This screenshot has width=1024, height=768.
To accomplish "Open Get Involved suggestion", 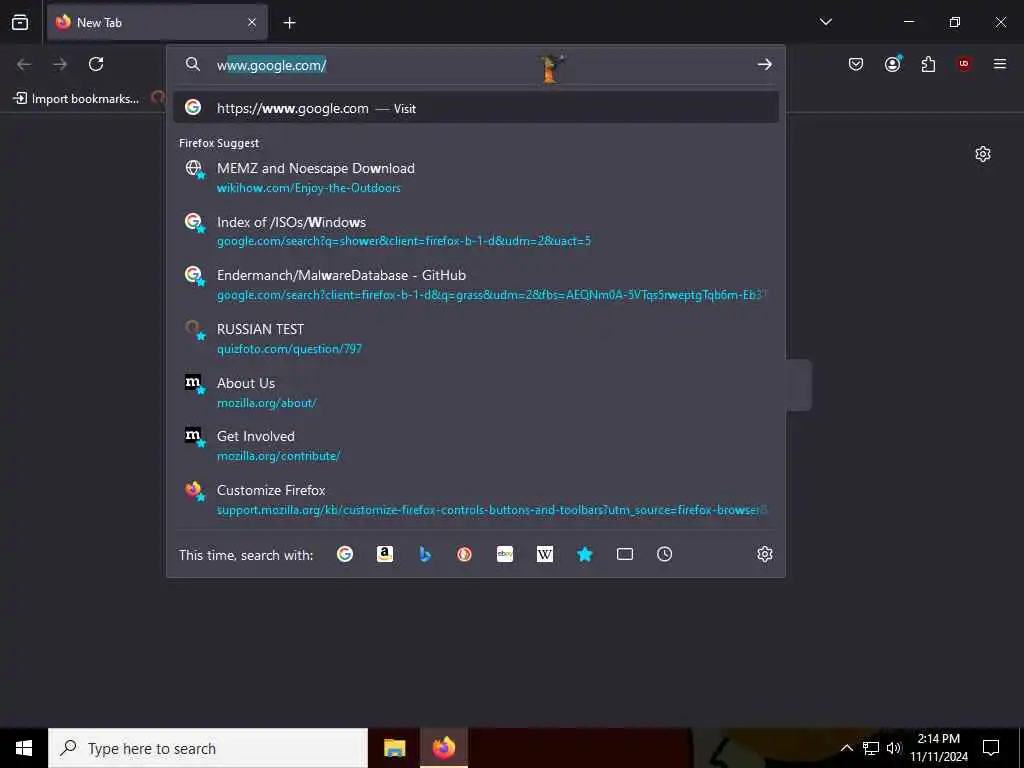I will 475,445.
